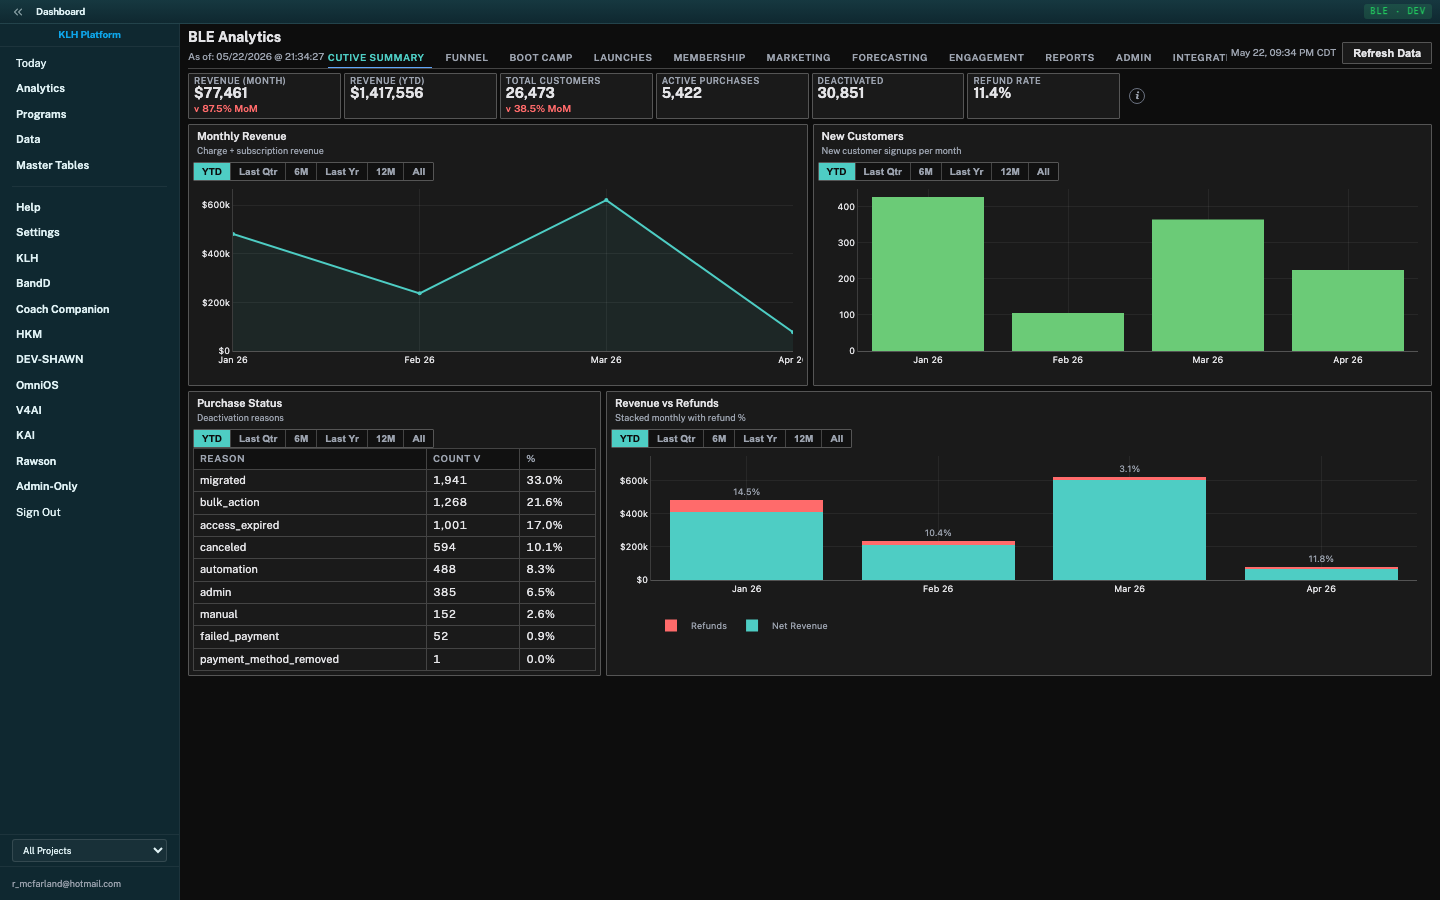Select Last Yr in Revenue vs Refunds
The height and width of the screenshot is (900, 1440).
760,439
